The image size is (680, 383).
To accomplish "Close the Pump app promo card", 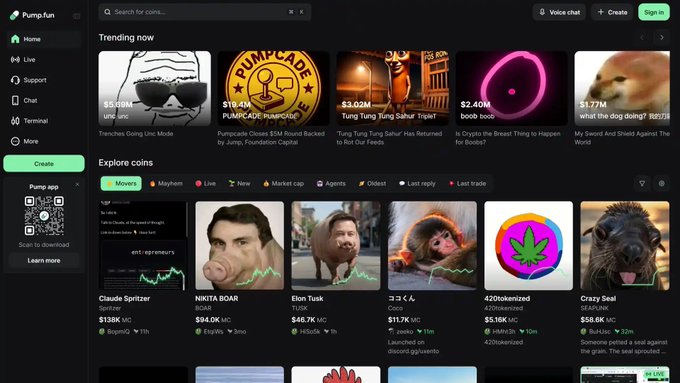I will click(77, 184).
